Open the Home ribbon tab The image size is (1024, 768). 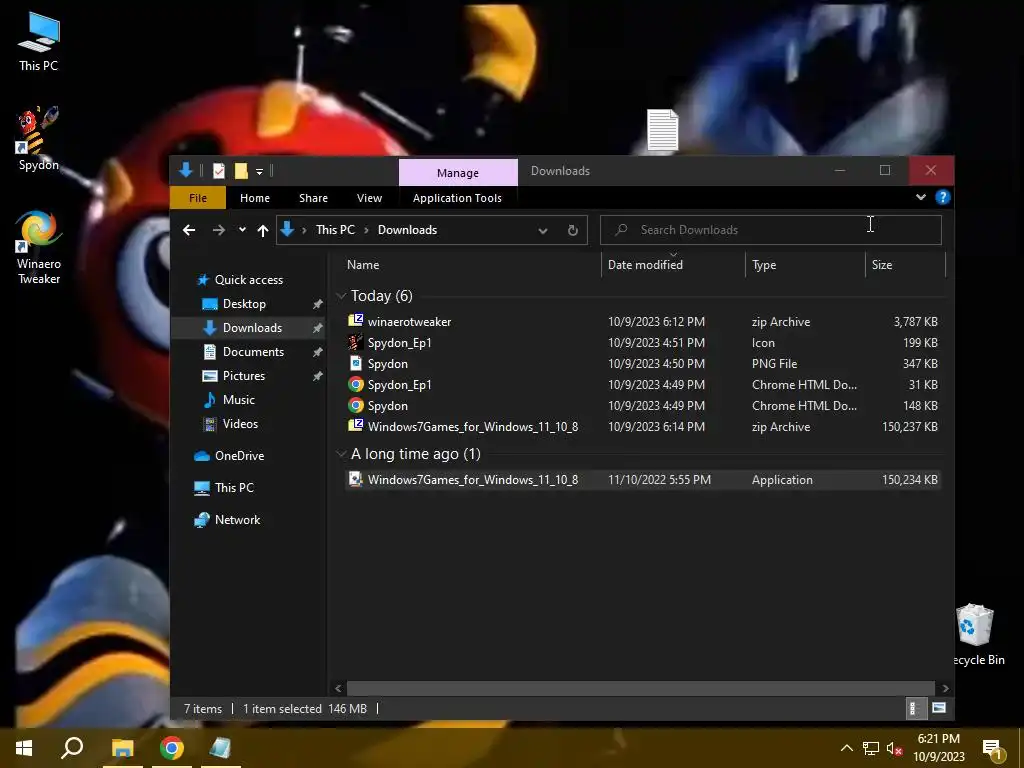[255, 198]
